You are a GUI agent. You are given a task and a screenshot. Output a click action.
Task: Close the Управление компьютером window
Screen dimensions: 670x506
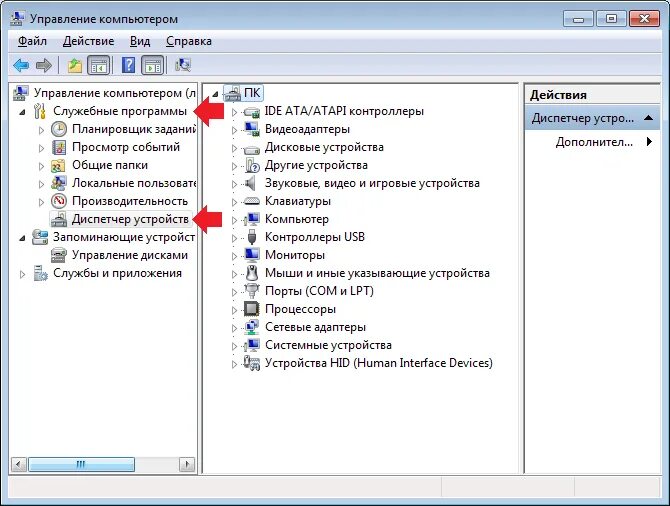[644, 19]
